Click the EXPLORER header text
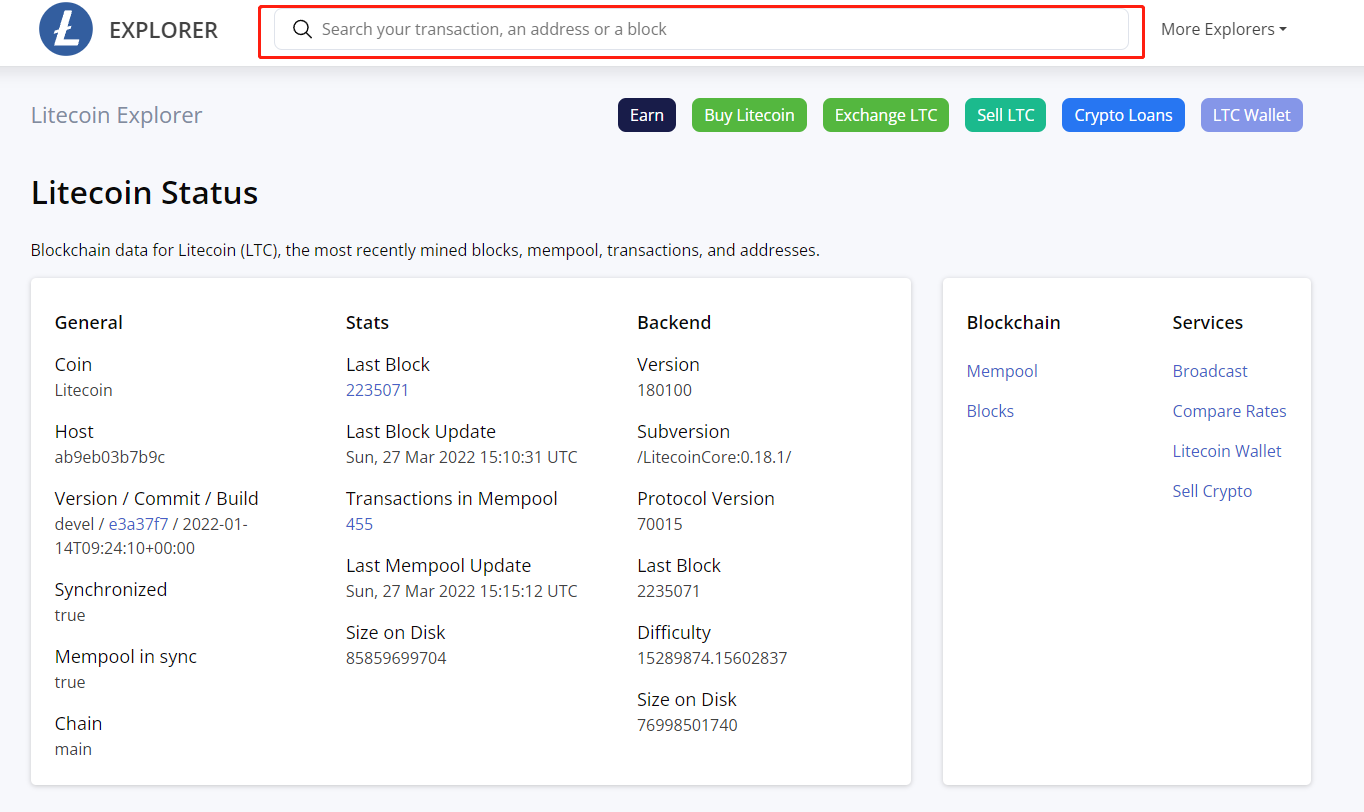This screenshot has height=812, width=1364. point(163,30)
